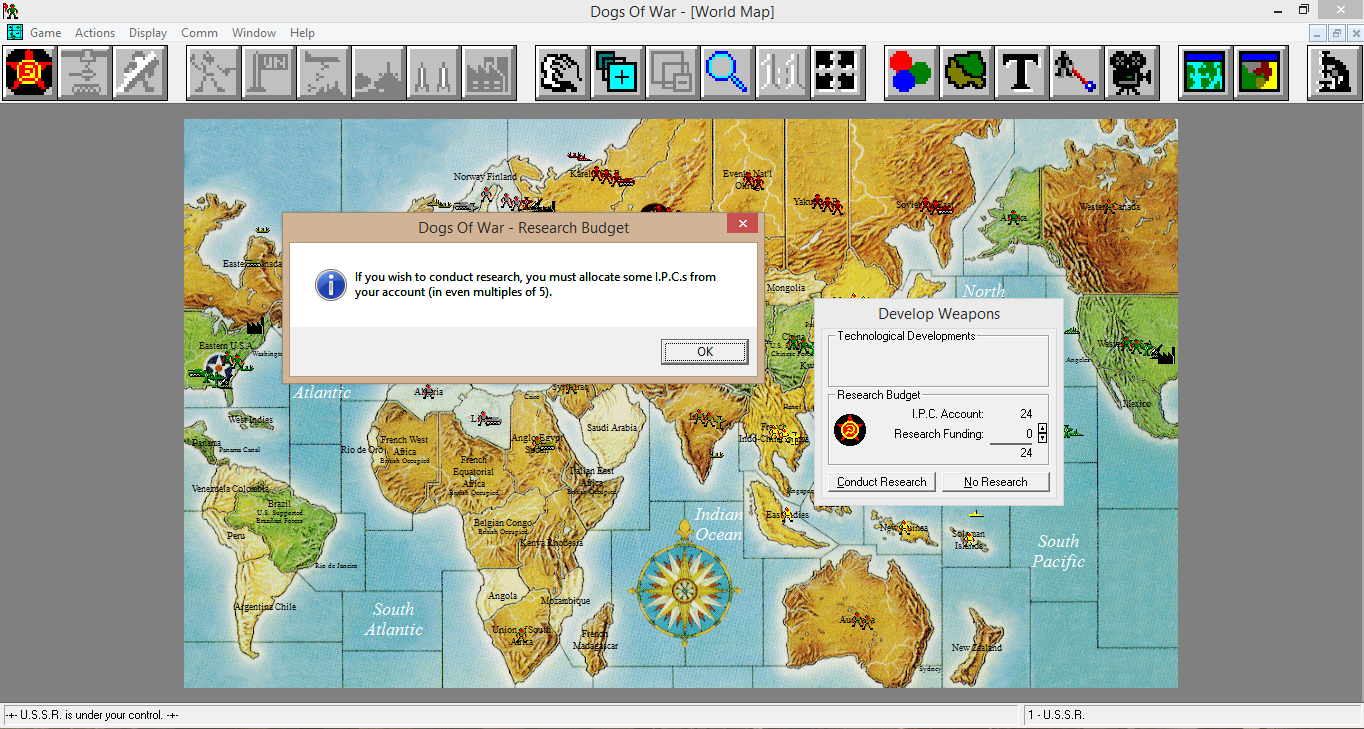Click the Mozambique label on the map
Image resolution: width=1364 pixels, height=729 pixels.
(565, 601)
